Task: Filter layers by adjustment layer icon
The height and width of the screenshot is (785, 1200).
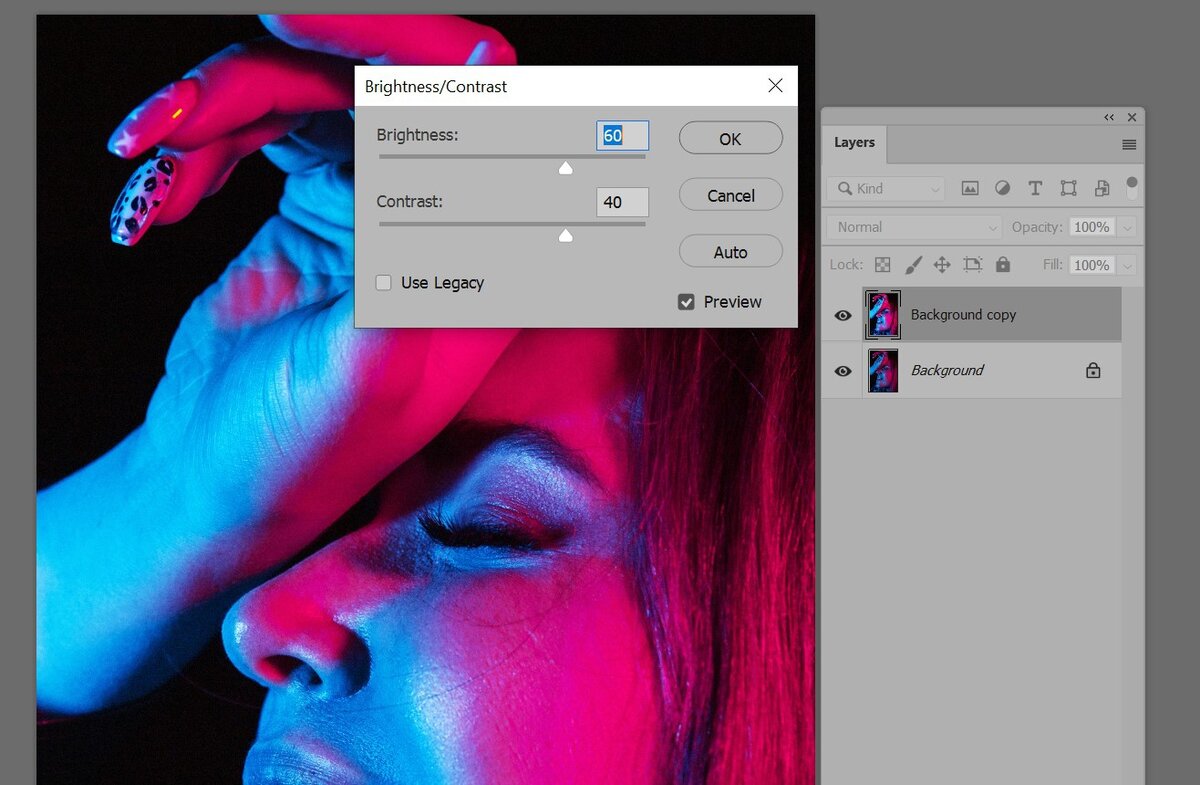Action: click(1002, 188)
